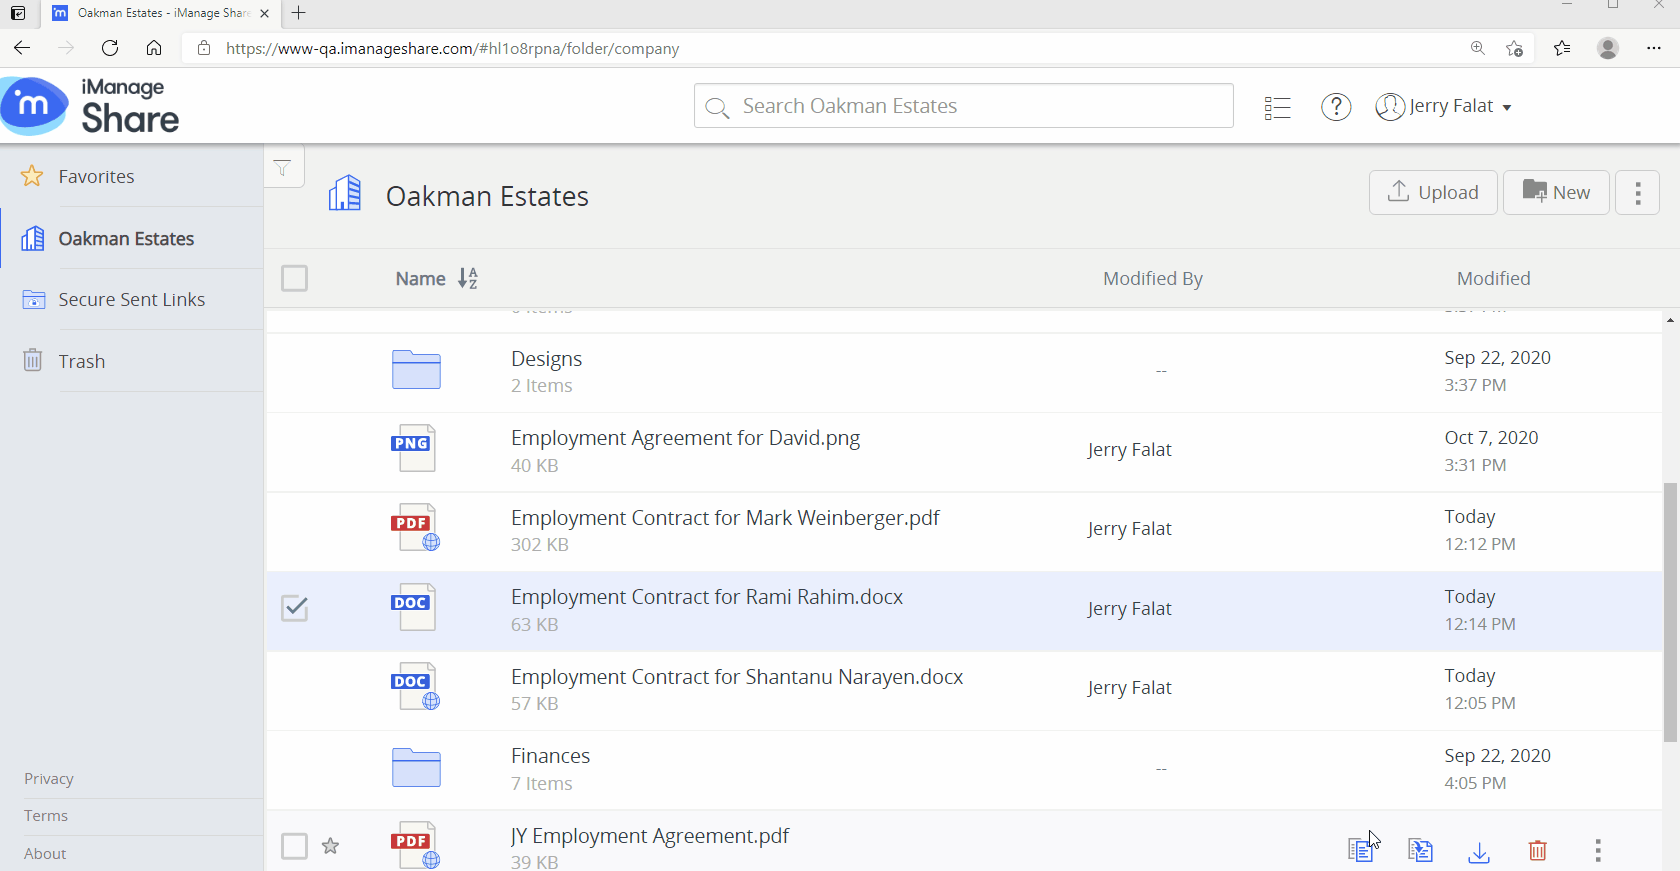The image size is (1680, 871).
Task: Tick the select-all checkbox in header
Action: coord(295,278)
